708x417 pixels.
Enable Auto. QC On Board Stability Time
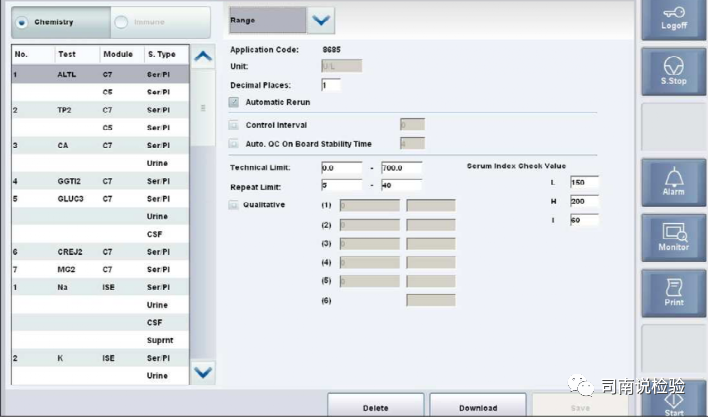click(x=233, y=144)
